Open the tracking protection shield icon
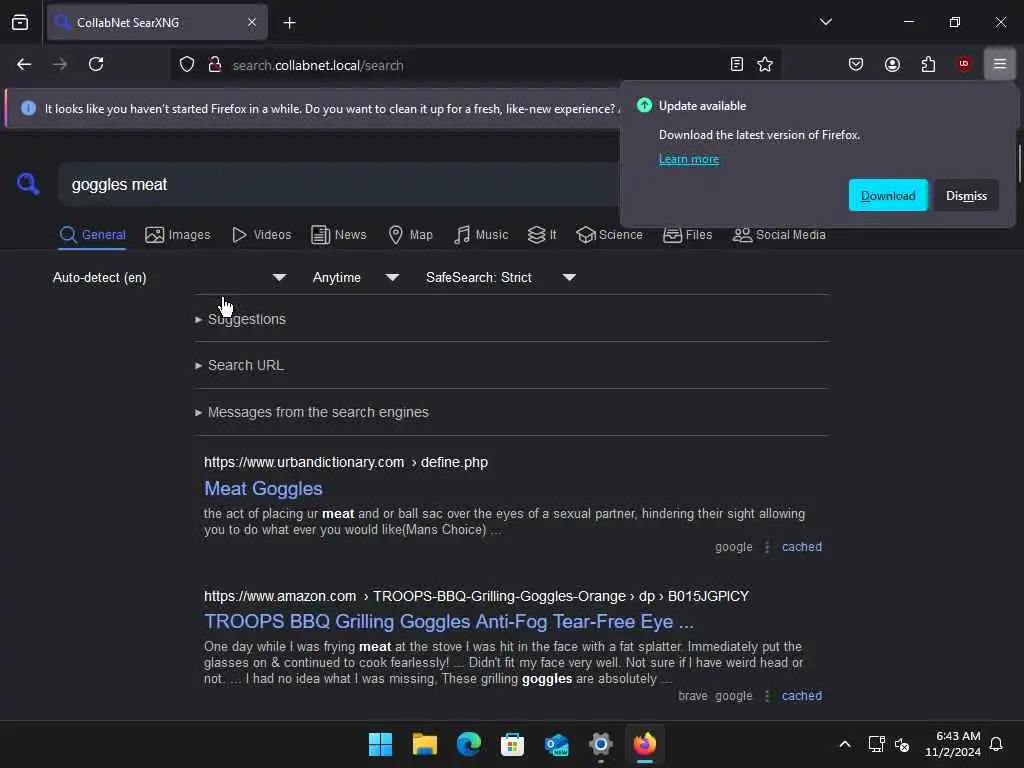1024x768 pixels. 187,65
